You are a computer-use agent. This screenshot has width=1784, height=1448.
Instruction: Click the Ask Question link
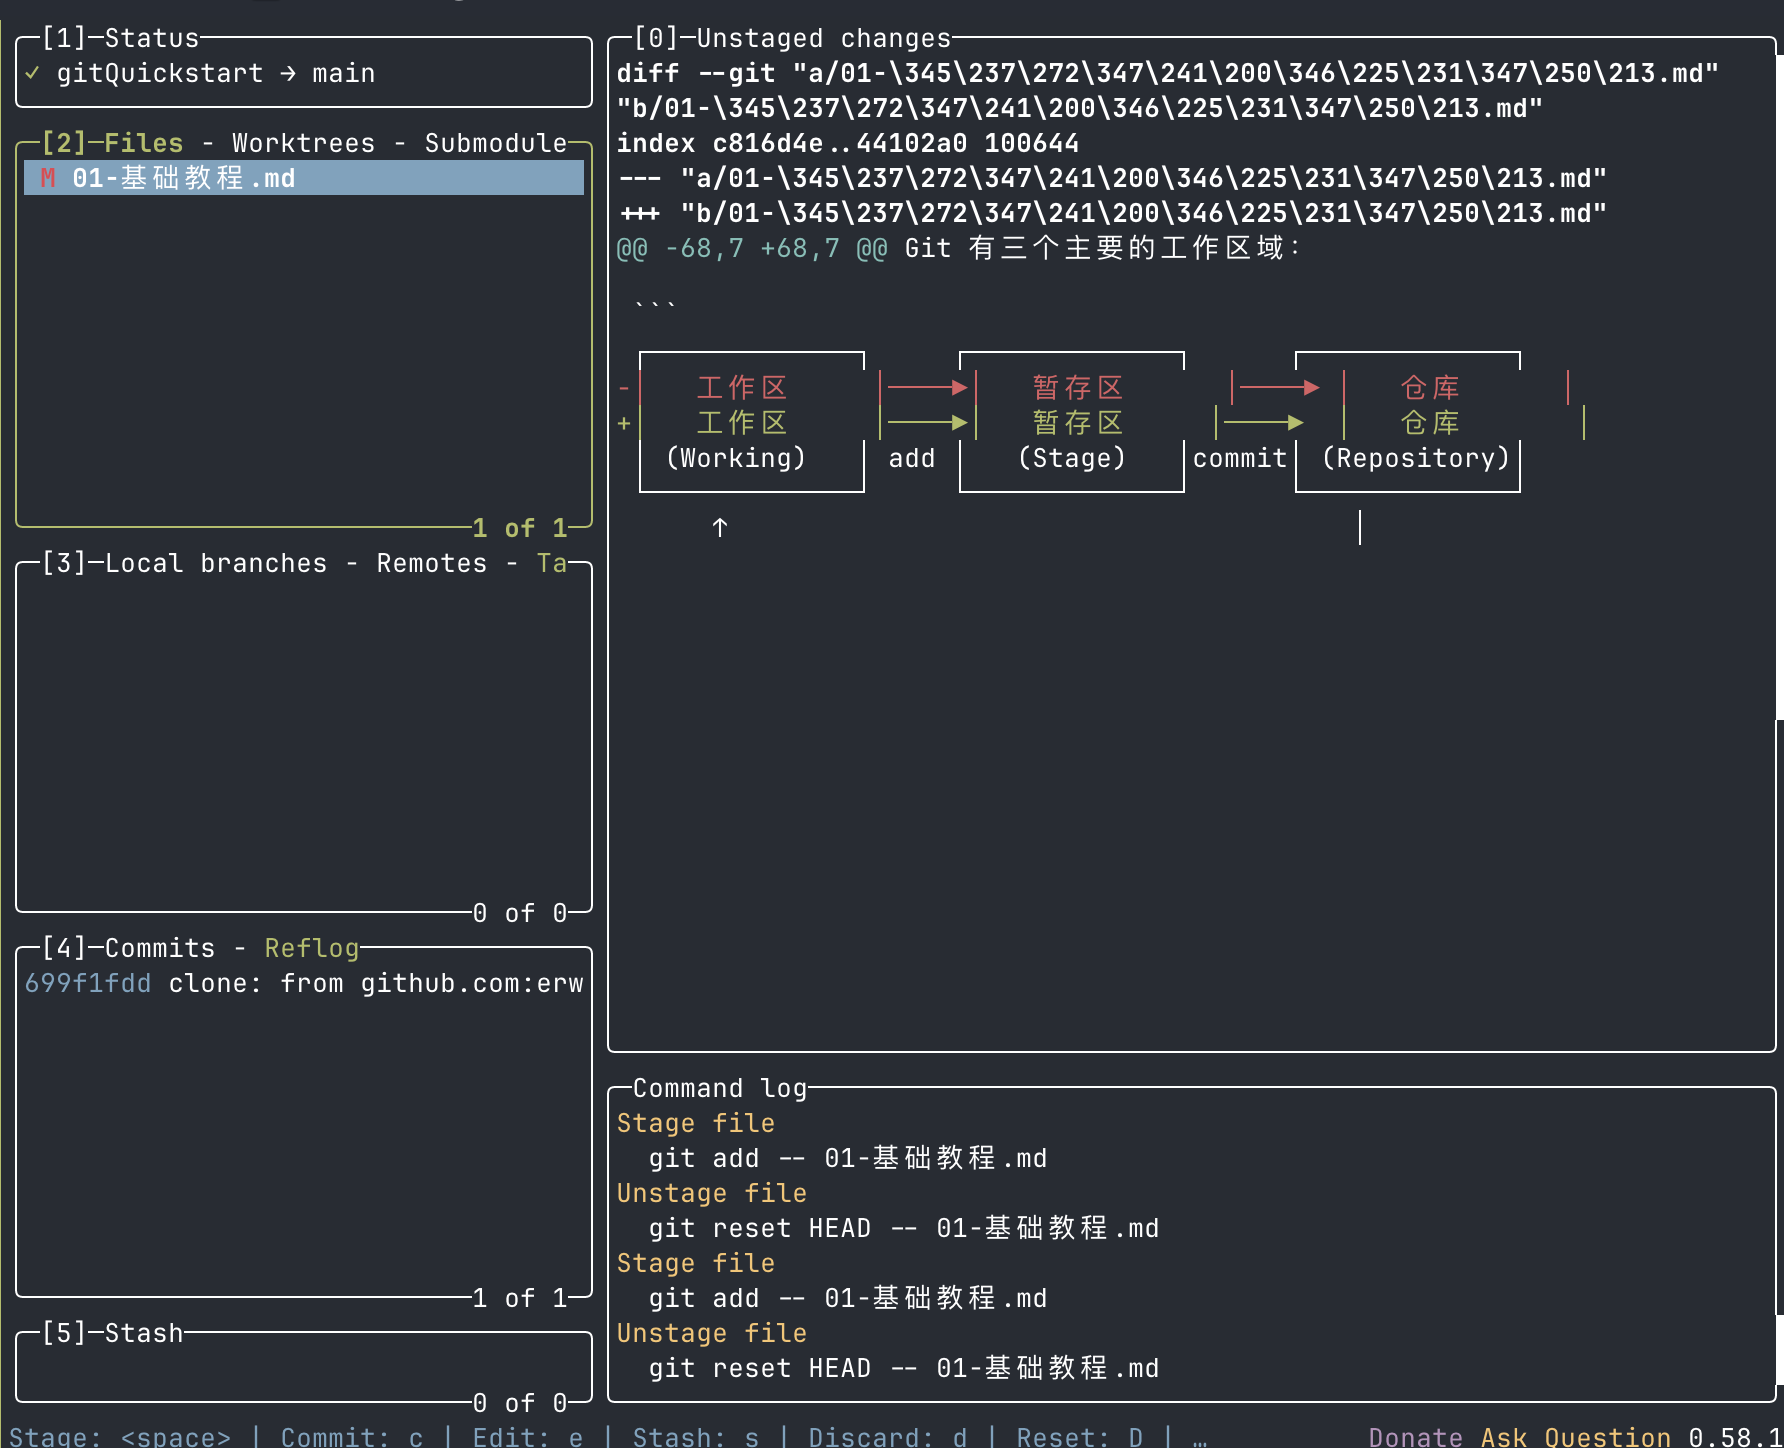tap(1575, 1437)
